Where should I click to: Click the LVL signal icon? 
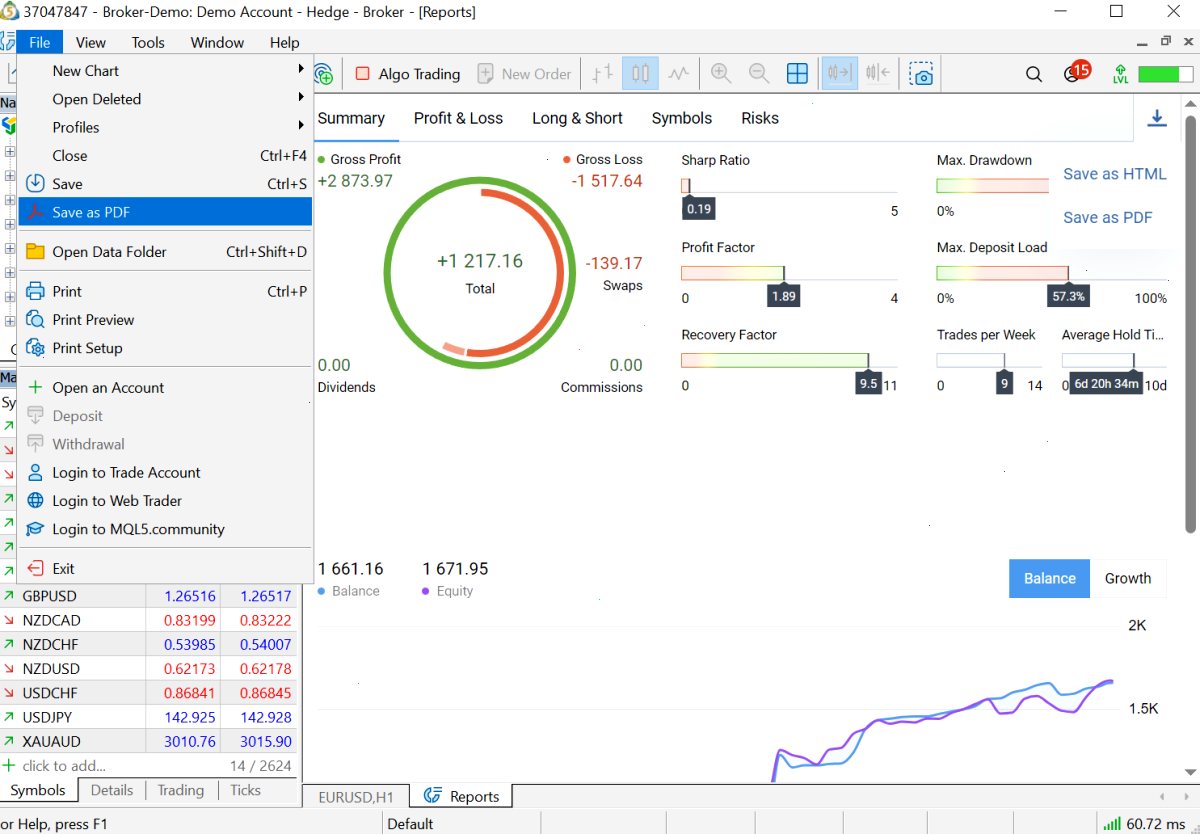click(1120, 74)
